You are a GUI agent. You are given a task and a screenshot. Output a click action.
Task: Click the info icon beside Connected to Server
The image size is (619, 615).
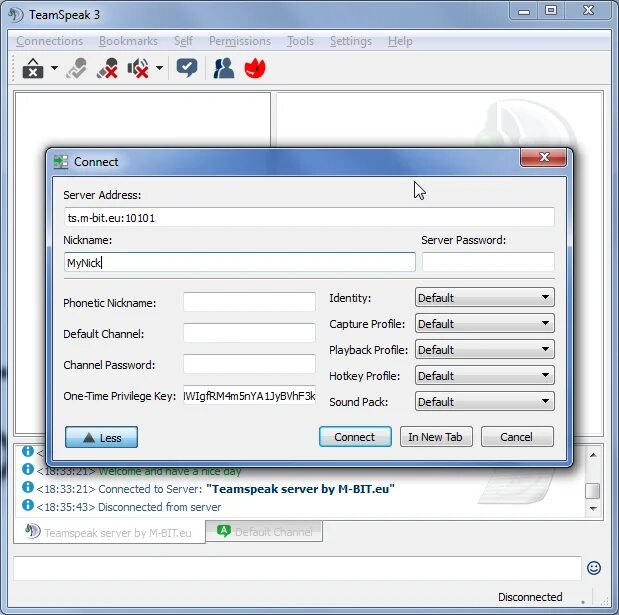pyautogui.click(x=28, y=487)
